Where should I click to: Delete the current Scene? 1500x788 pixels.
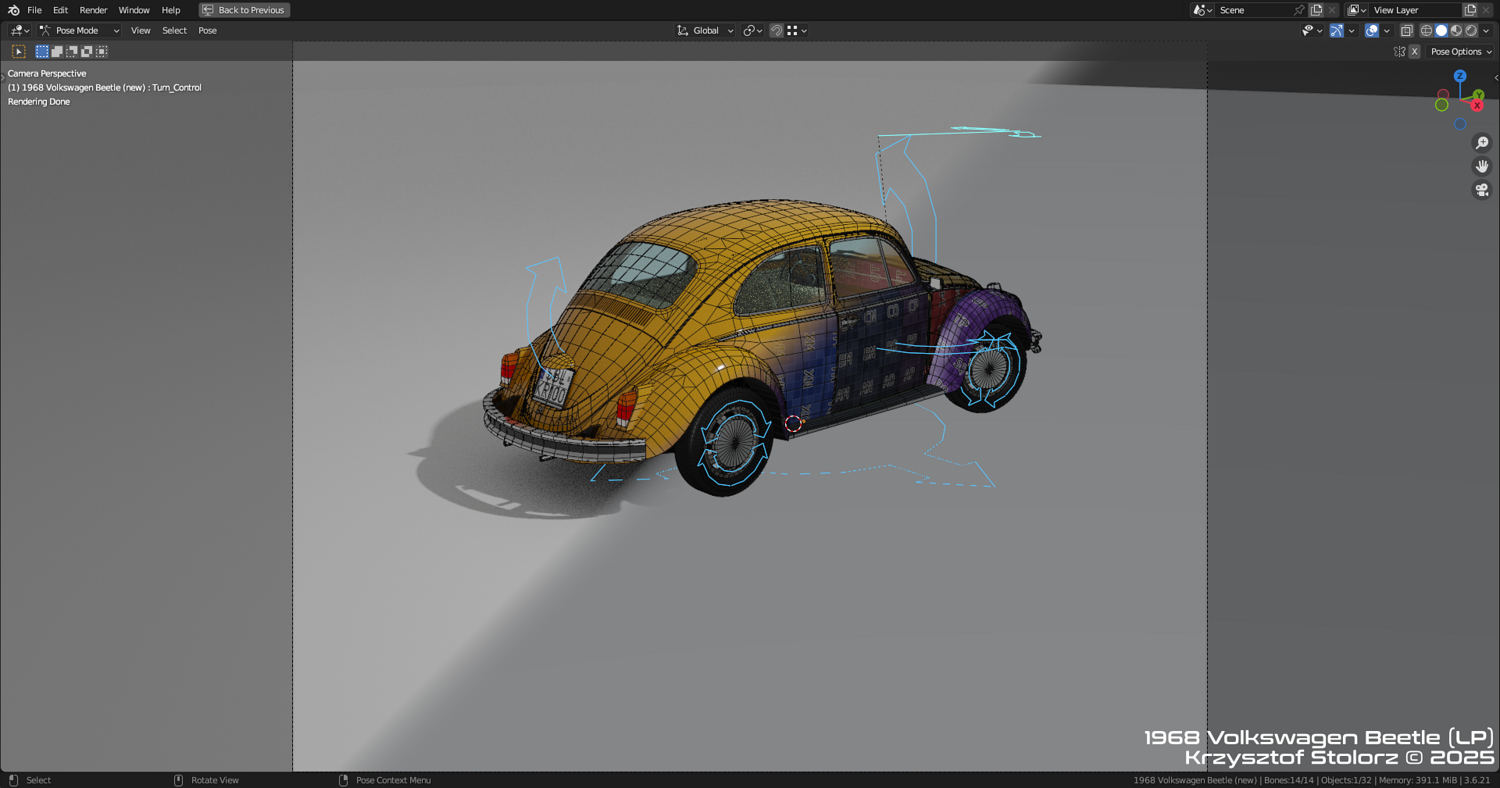pyautogui.click(x=1332, y=10)
